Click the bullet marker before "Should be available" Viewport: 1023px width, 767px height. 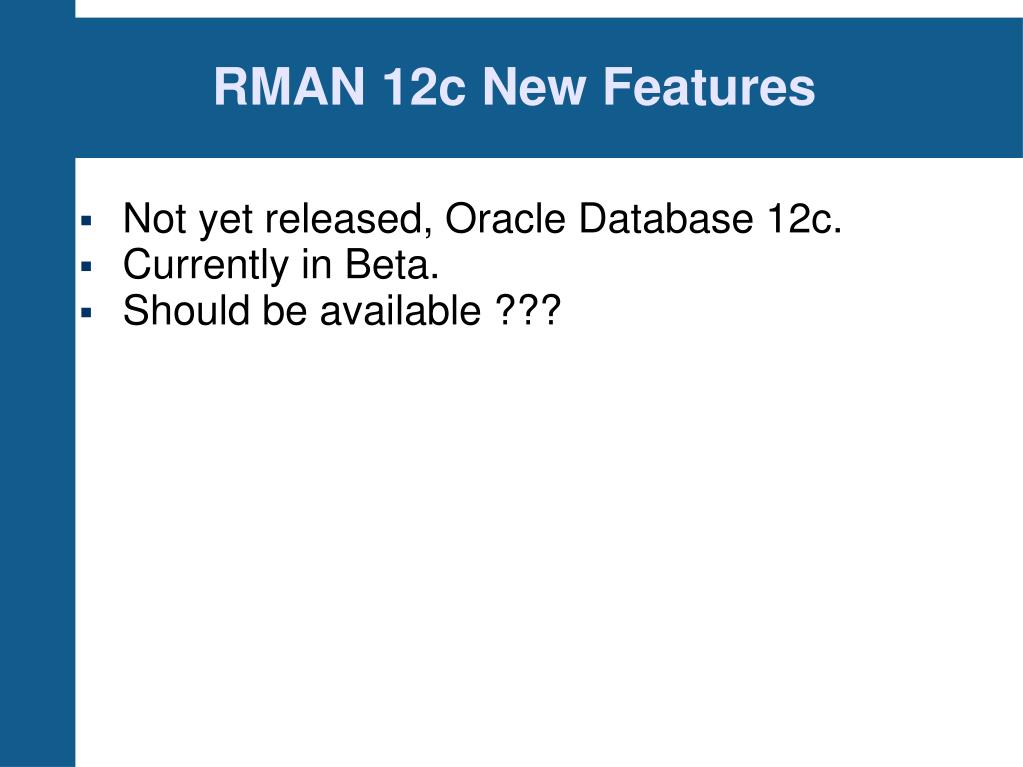(x=87, y=312)
